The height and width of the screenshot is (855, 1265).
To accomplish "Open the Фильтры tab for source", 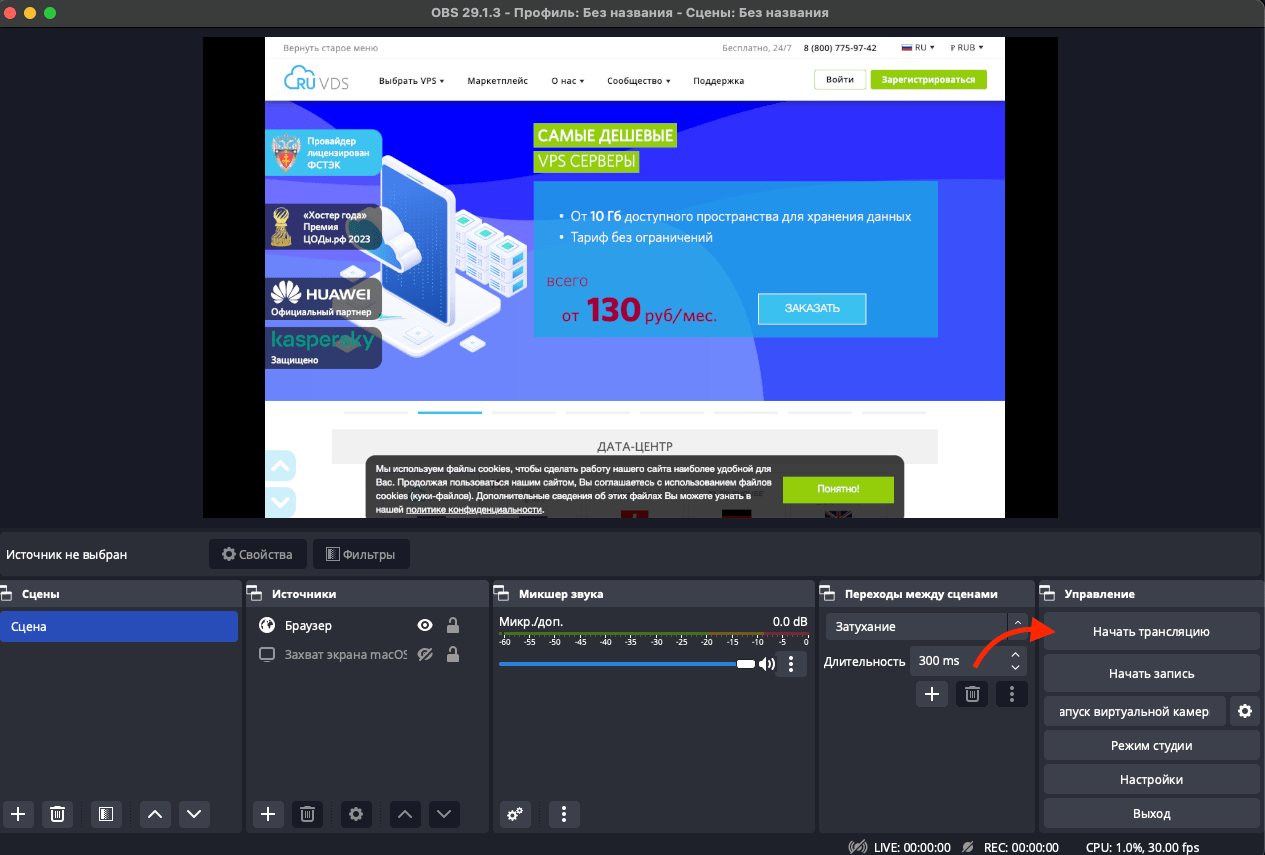I will click(x=361, y=554).
